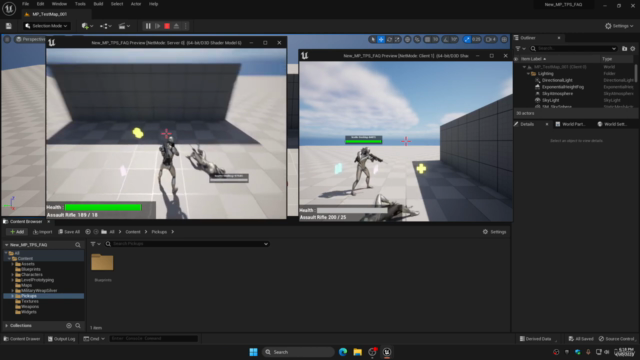Viewport: 640px width, 360px height.
Task: Select DirectionalLight in the Outliner
Action: pyautogui.click(x=557, y=80)
